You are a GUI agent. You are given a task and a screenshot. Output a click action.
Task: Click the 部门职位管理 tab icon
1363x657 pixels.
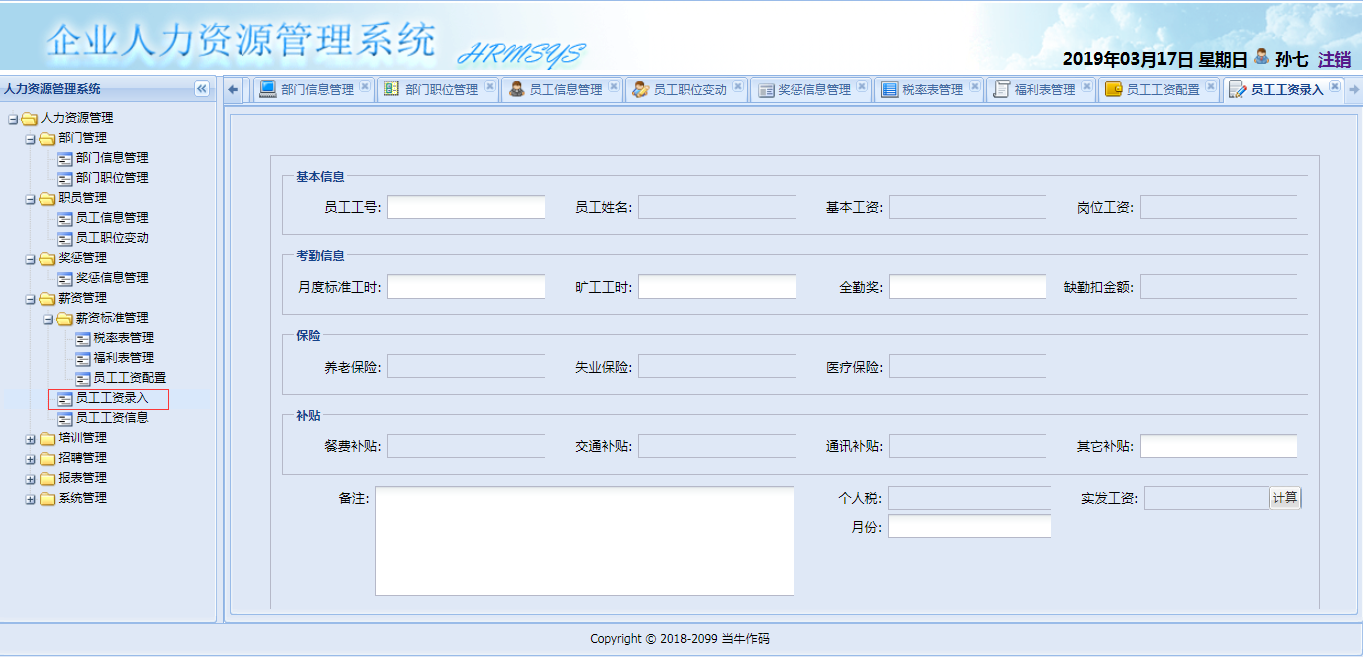pyautogui.click(x=392, y=89)
